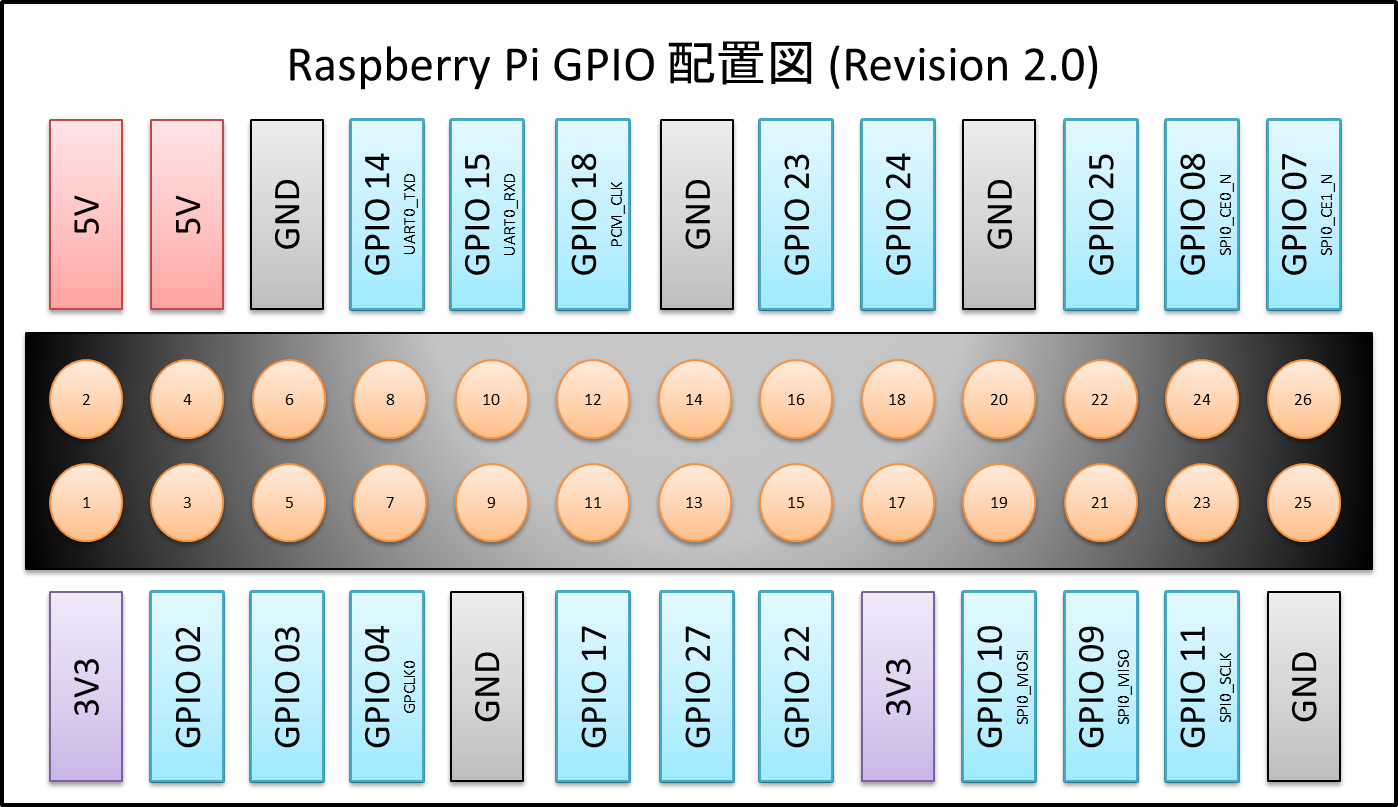Click the 5V box aligned with pin 4
Screen dimensions: 1398x807
[x=187, y=214]
